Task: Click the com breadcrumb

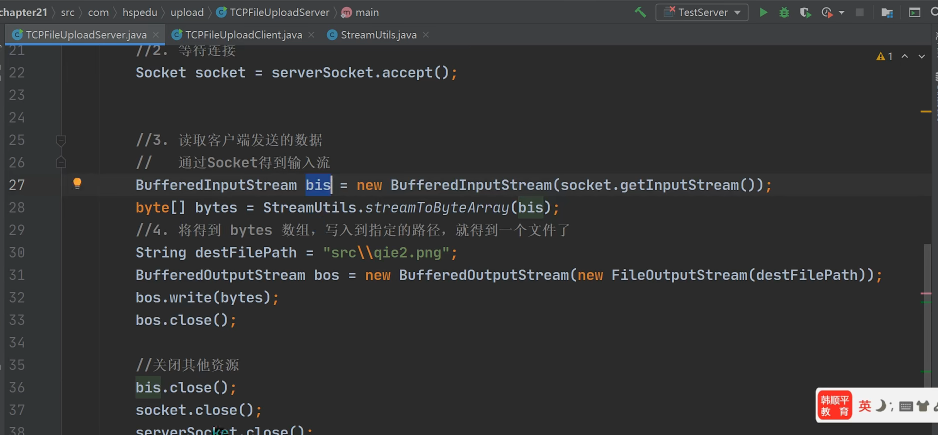Action: (98, 12)
